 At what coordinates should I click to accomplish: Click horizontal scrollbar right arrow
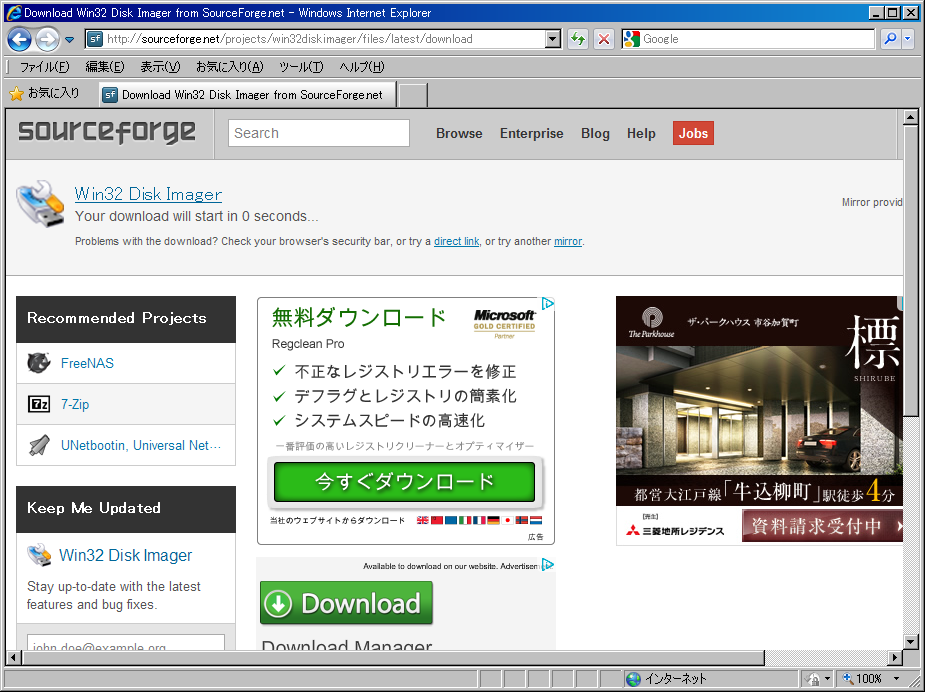[896, 658]
